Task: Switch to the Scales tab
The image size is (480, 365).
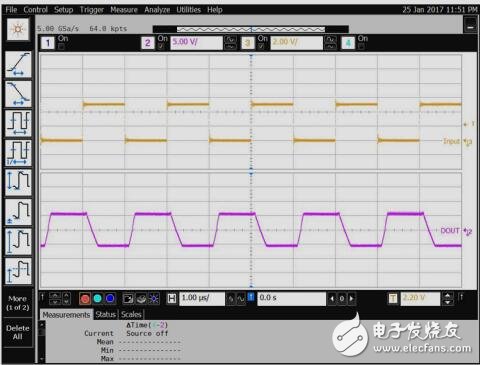Action: [x=131, y=315]
